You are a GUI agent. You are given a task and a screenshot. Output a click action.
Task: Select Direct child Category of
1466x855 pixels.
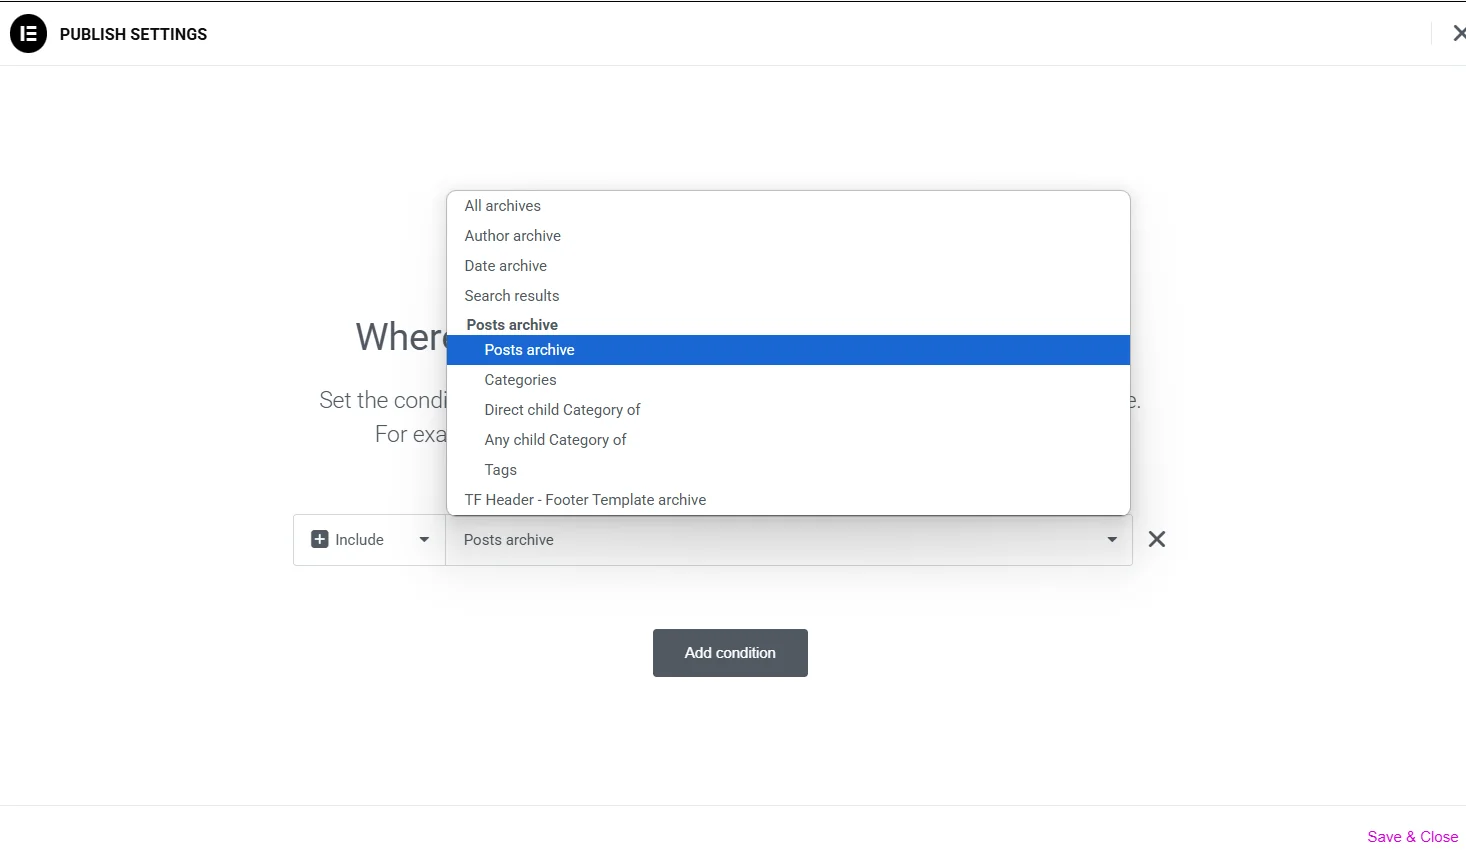[562, 410]
